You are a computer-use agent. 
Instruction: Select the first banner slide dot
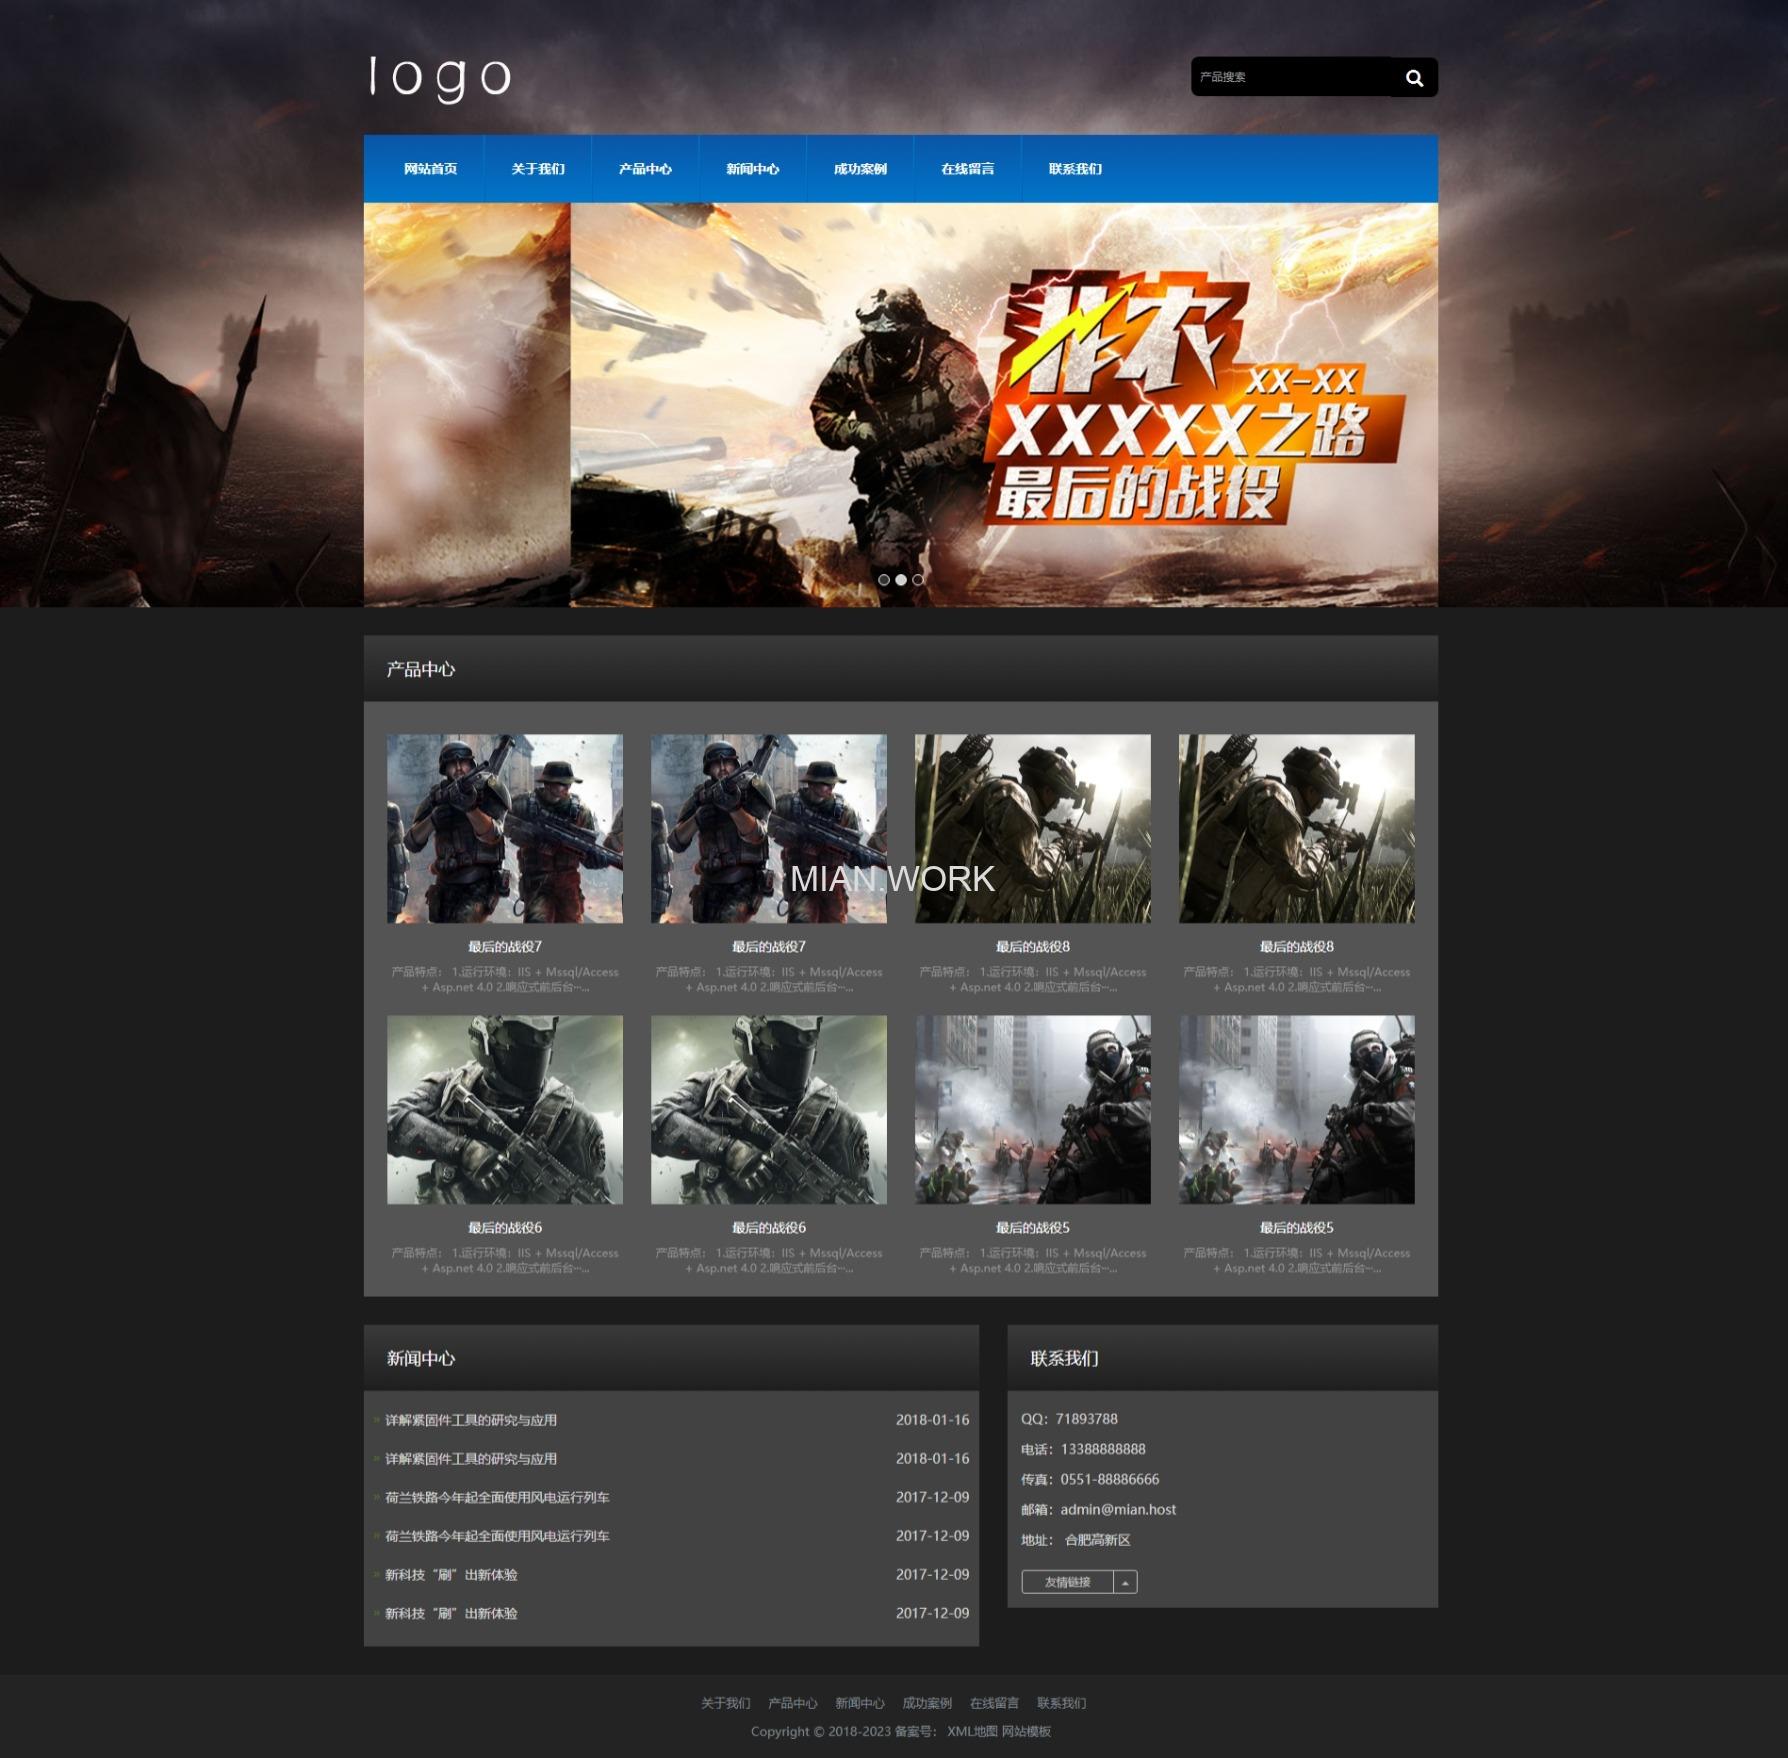coord(884,580)
